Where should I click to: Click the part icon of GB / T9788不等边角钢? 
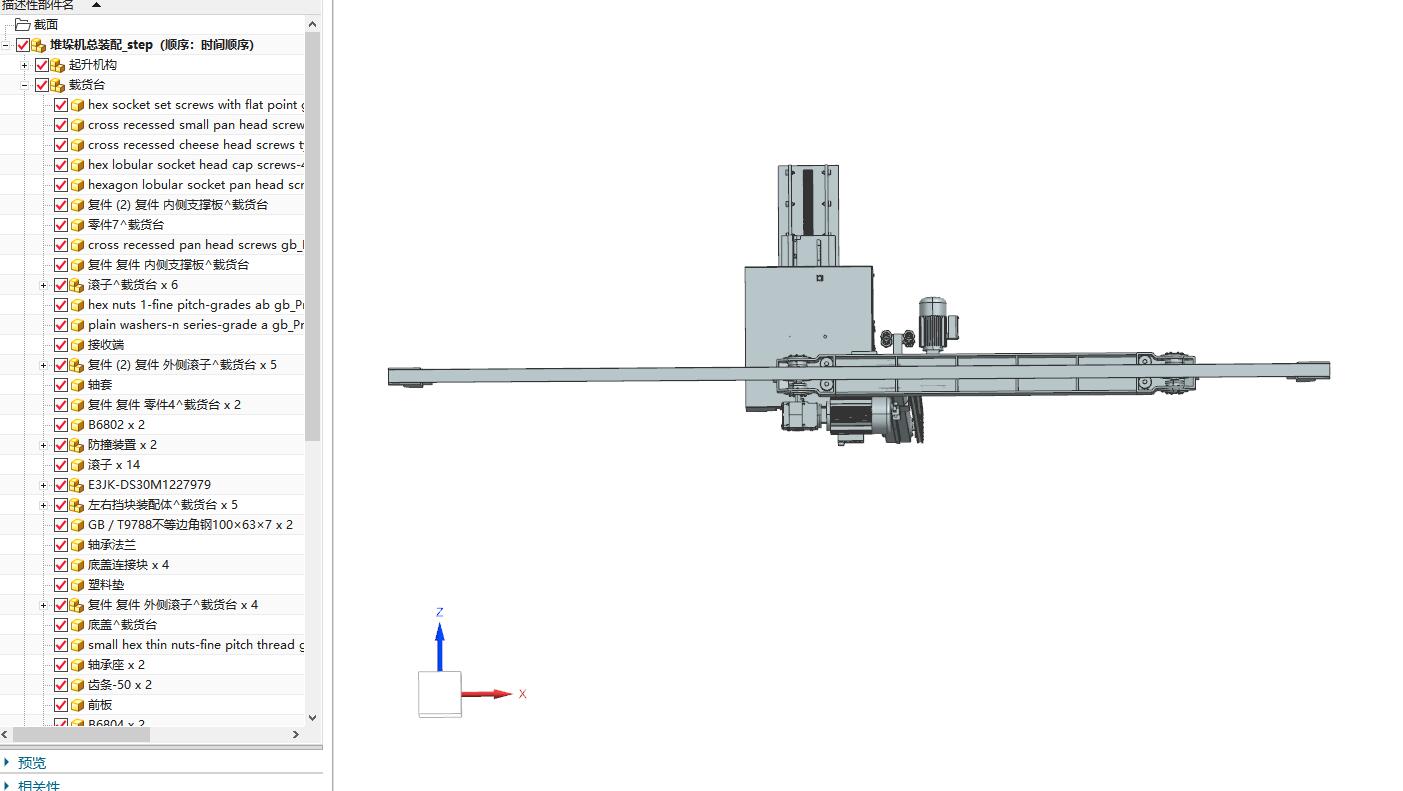pyautogui.click(x=77, y=525)
